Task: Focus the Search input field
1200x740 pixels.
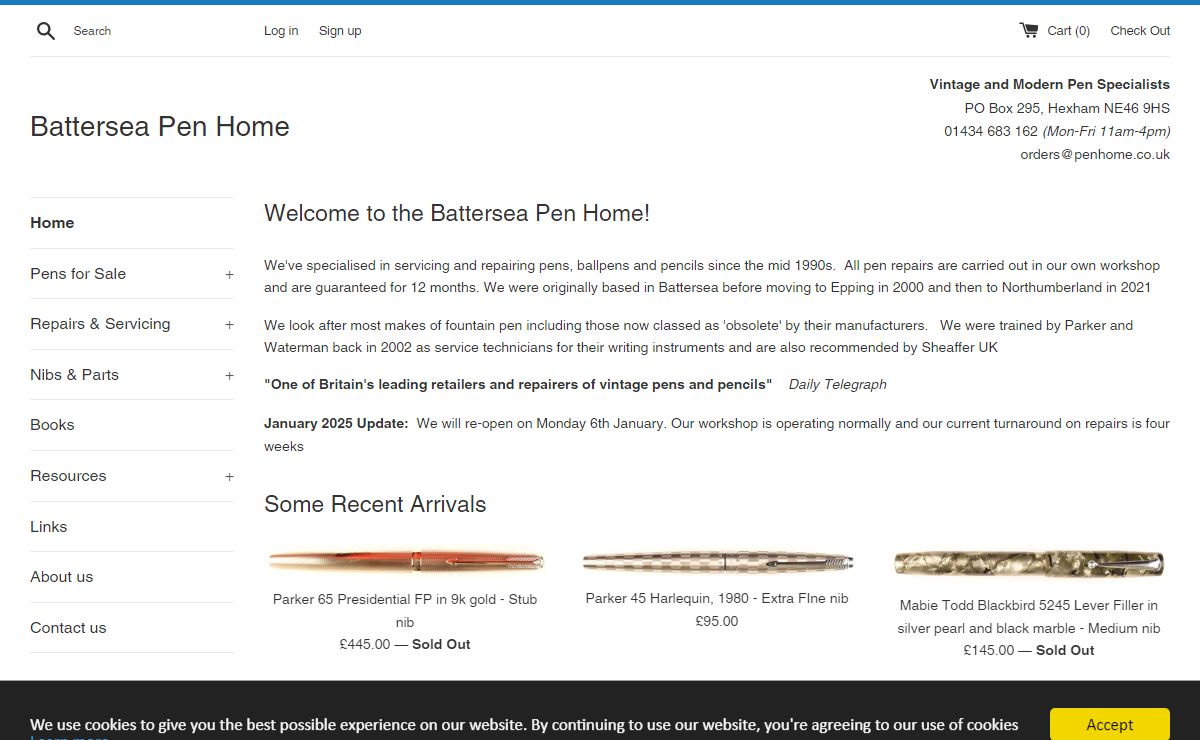Action: pyautogui.click(x=150, y=31)
